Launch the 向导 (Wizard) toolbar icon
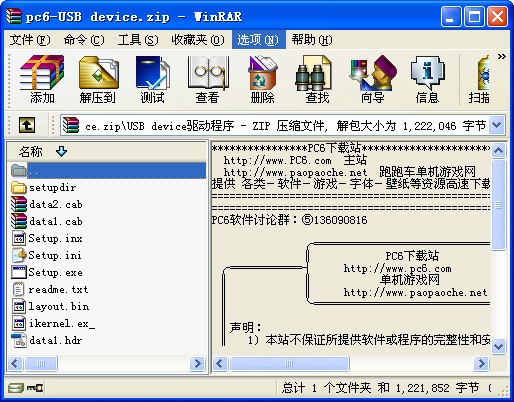514x402 pixels. point(372,80)
